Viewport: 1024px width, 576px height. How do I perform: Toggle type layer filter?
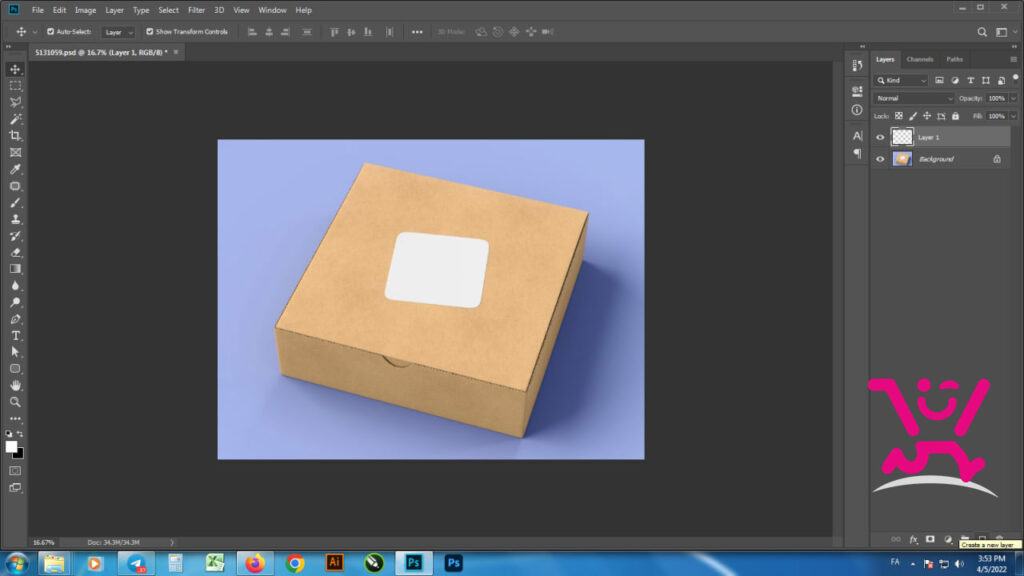(x=970, y=80)
